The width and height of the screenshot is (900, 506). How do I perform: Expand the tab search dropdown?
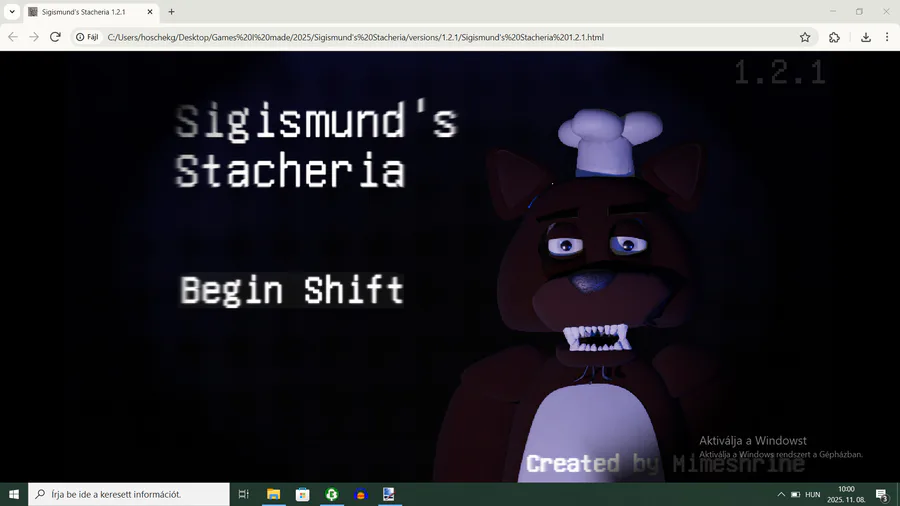[11, 12]
